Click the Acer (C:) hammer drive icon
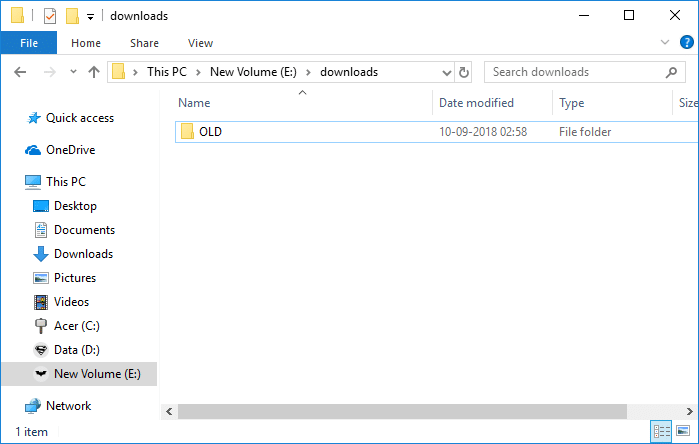 41,326
